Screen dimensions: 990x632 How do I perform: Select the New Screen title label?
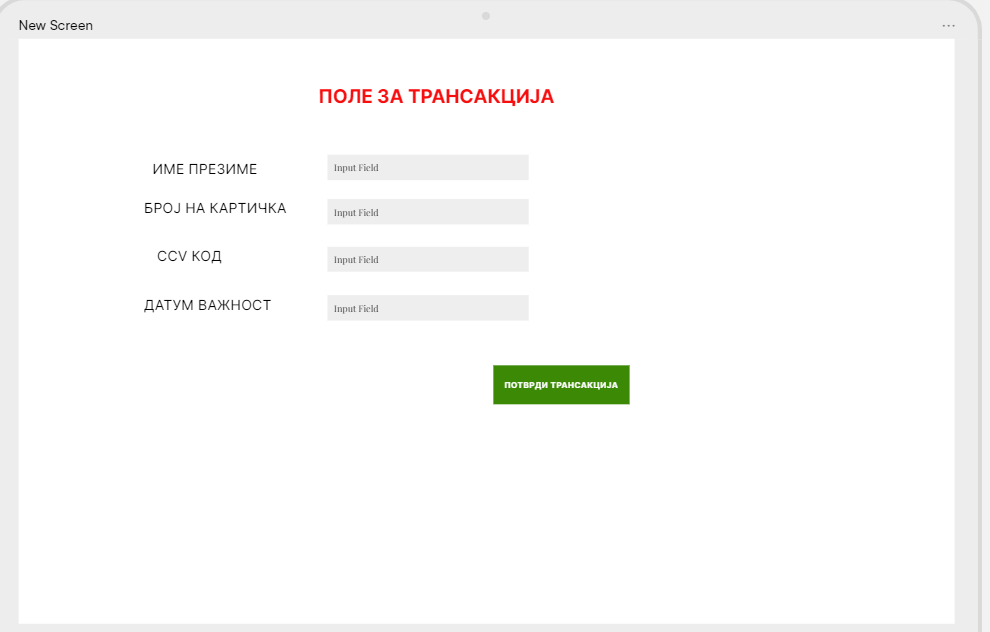point(56,25)
